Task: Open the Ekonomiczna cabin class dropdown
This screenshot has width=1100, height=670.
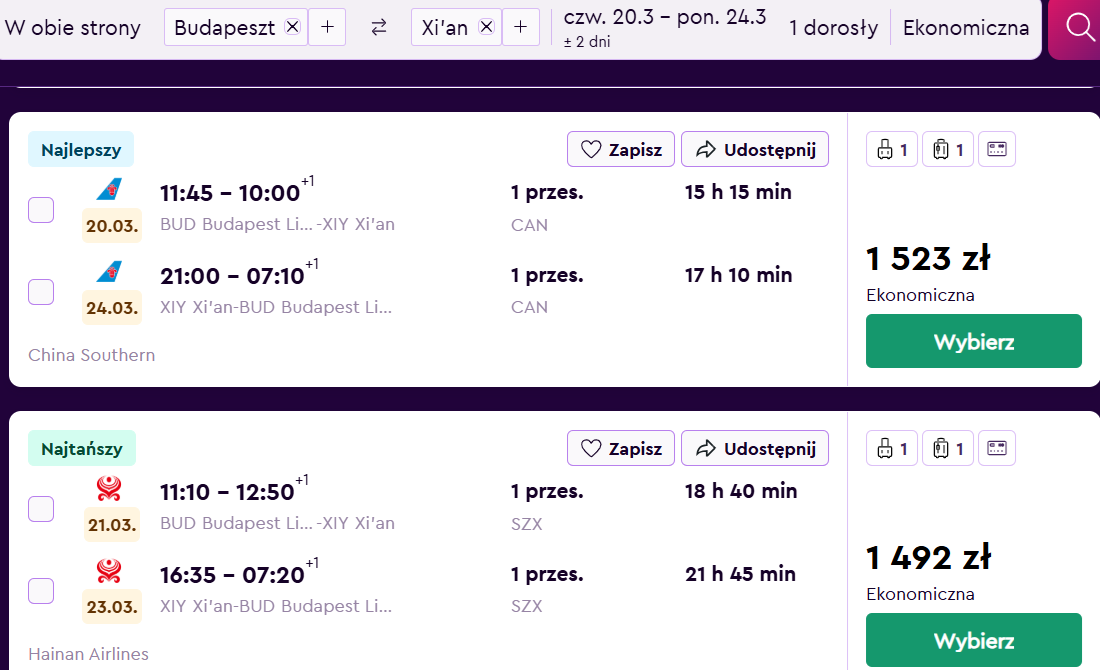Action: pyautogui.click(x=966, y=27)
